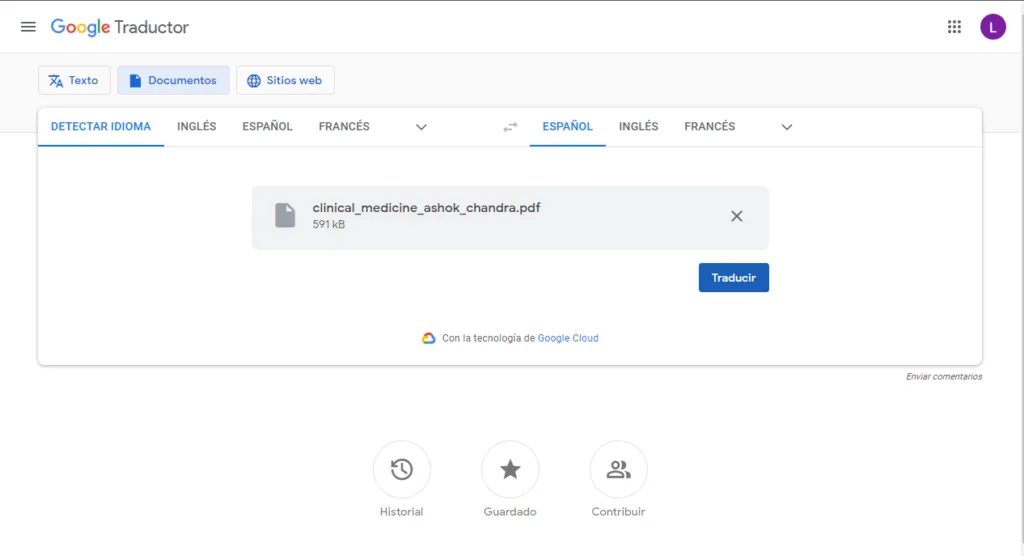The height and width of the screenshot is (556, 1024).
Task: Choose Español as source language
Action: coord(267,127)
